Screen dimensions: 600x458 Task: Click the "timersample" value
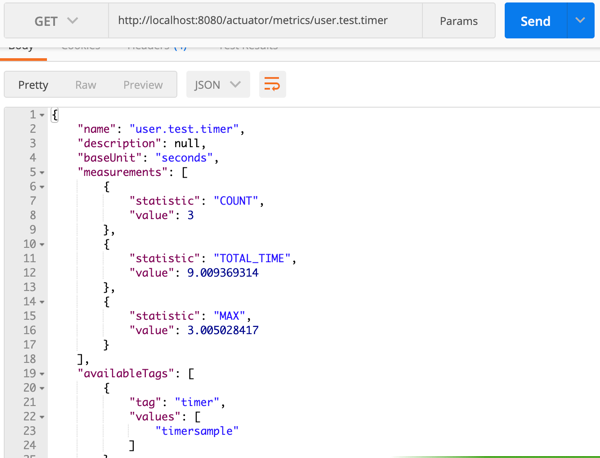tap(197, 431)
